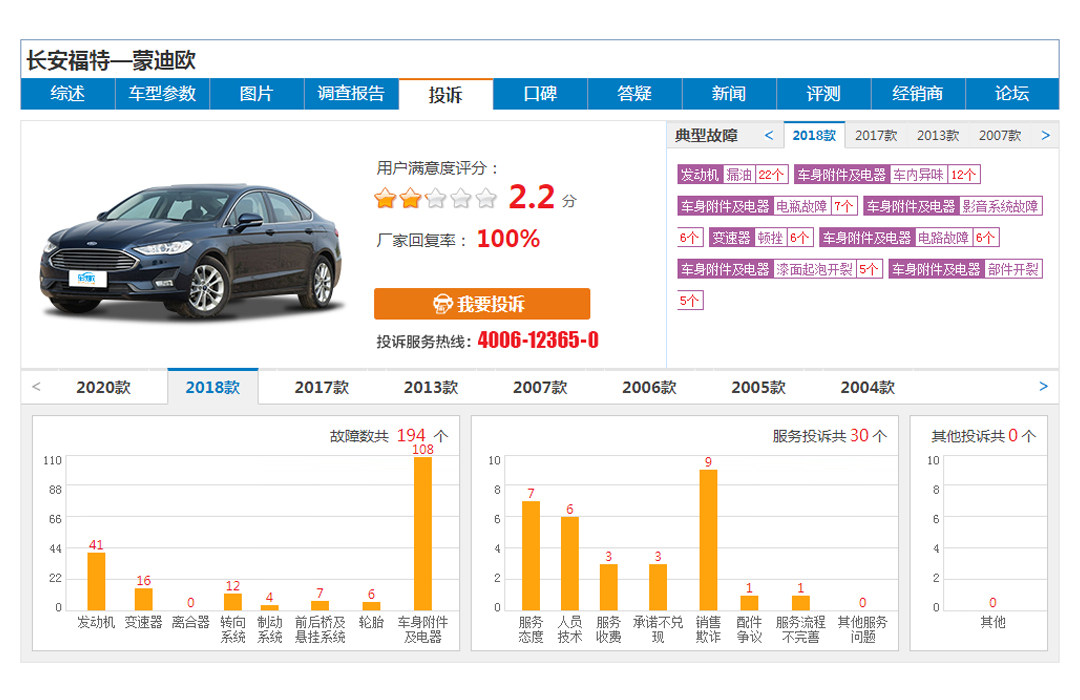Switch to the 口碑 tab
Image resolution: width=1080 pixels, height=700 pixels.
point(540,94)
